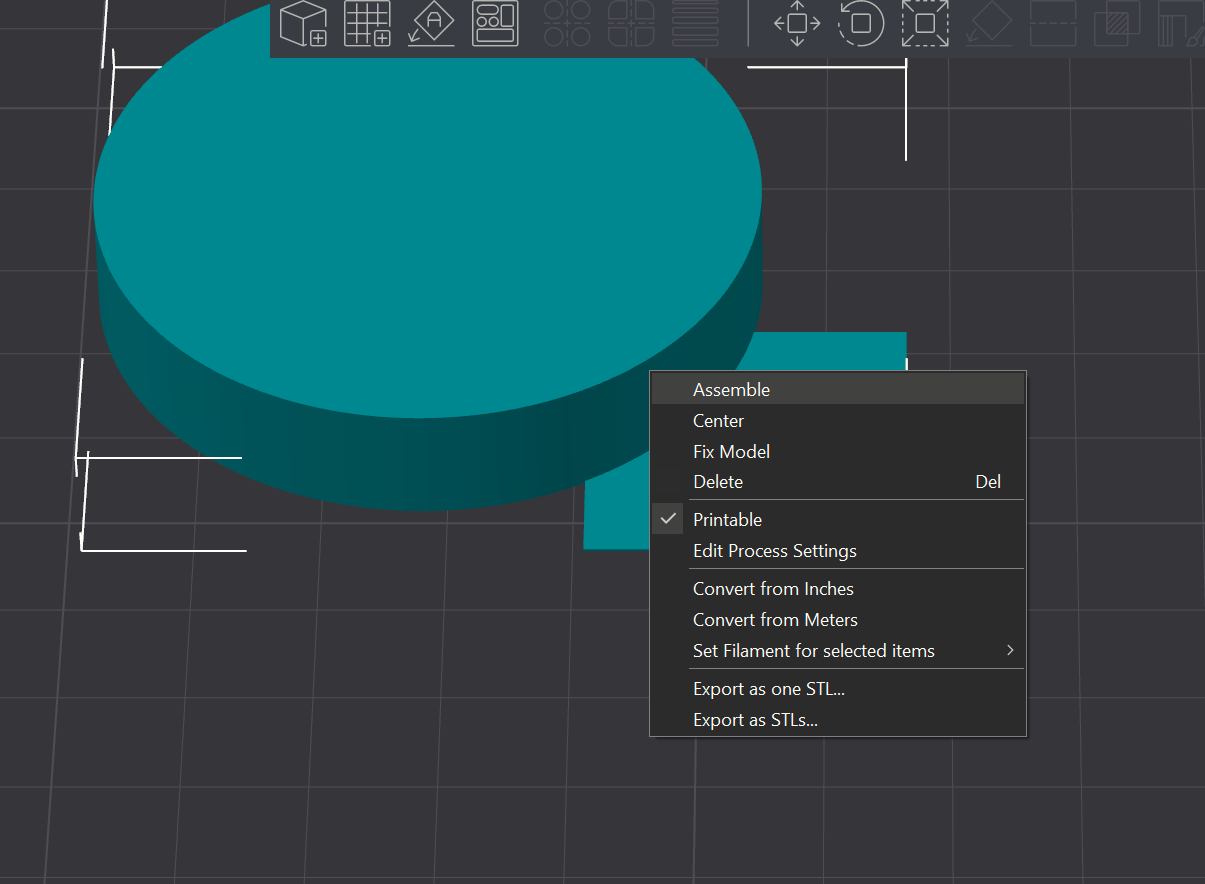This screenshot has width=1205, height=884.
Task: Click the Split to objects icon
Action: tap(567, 23)
